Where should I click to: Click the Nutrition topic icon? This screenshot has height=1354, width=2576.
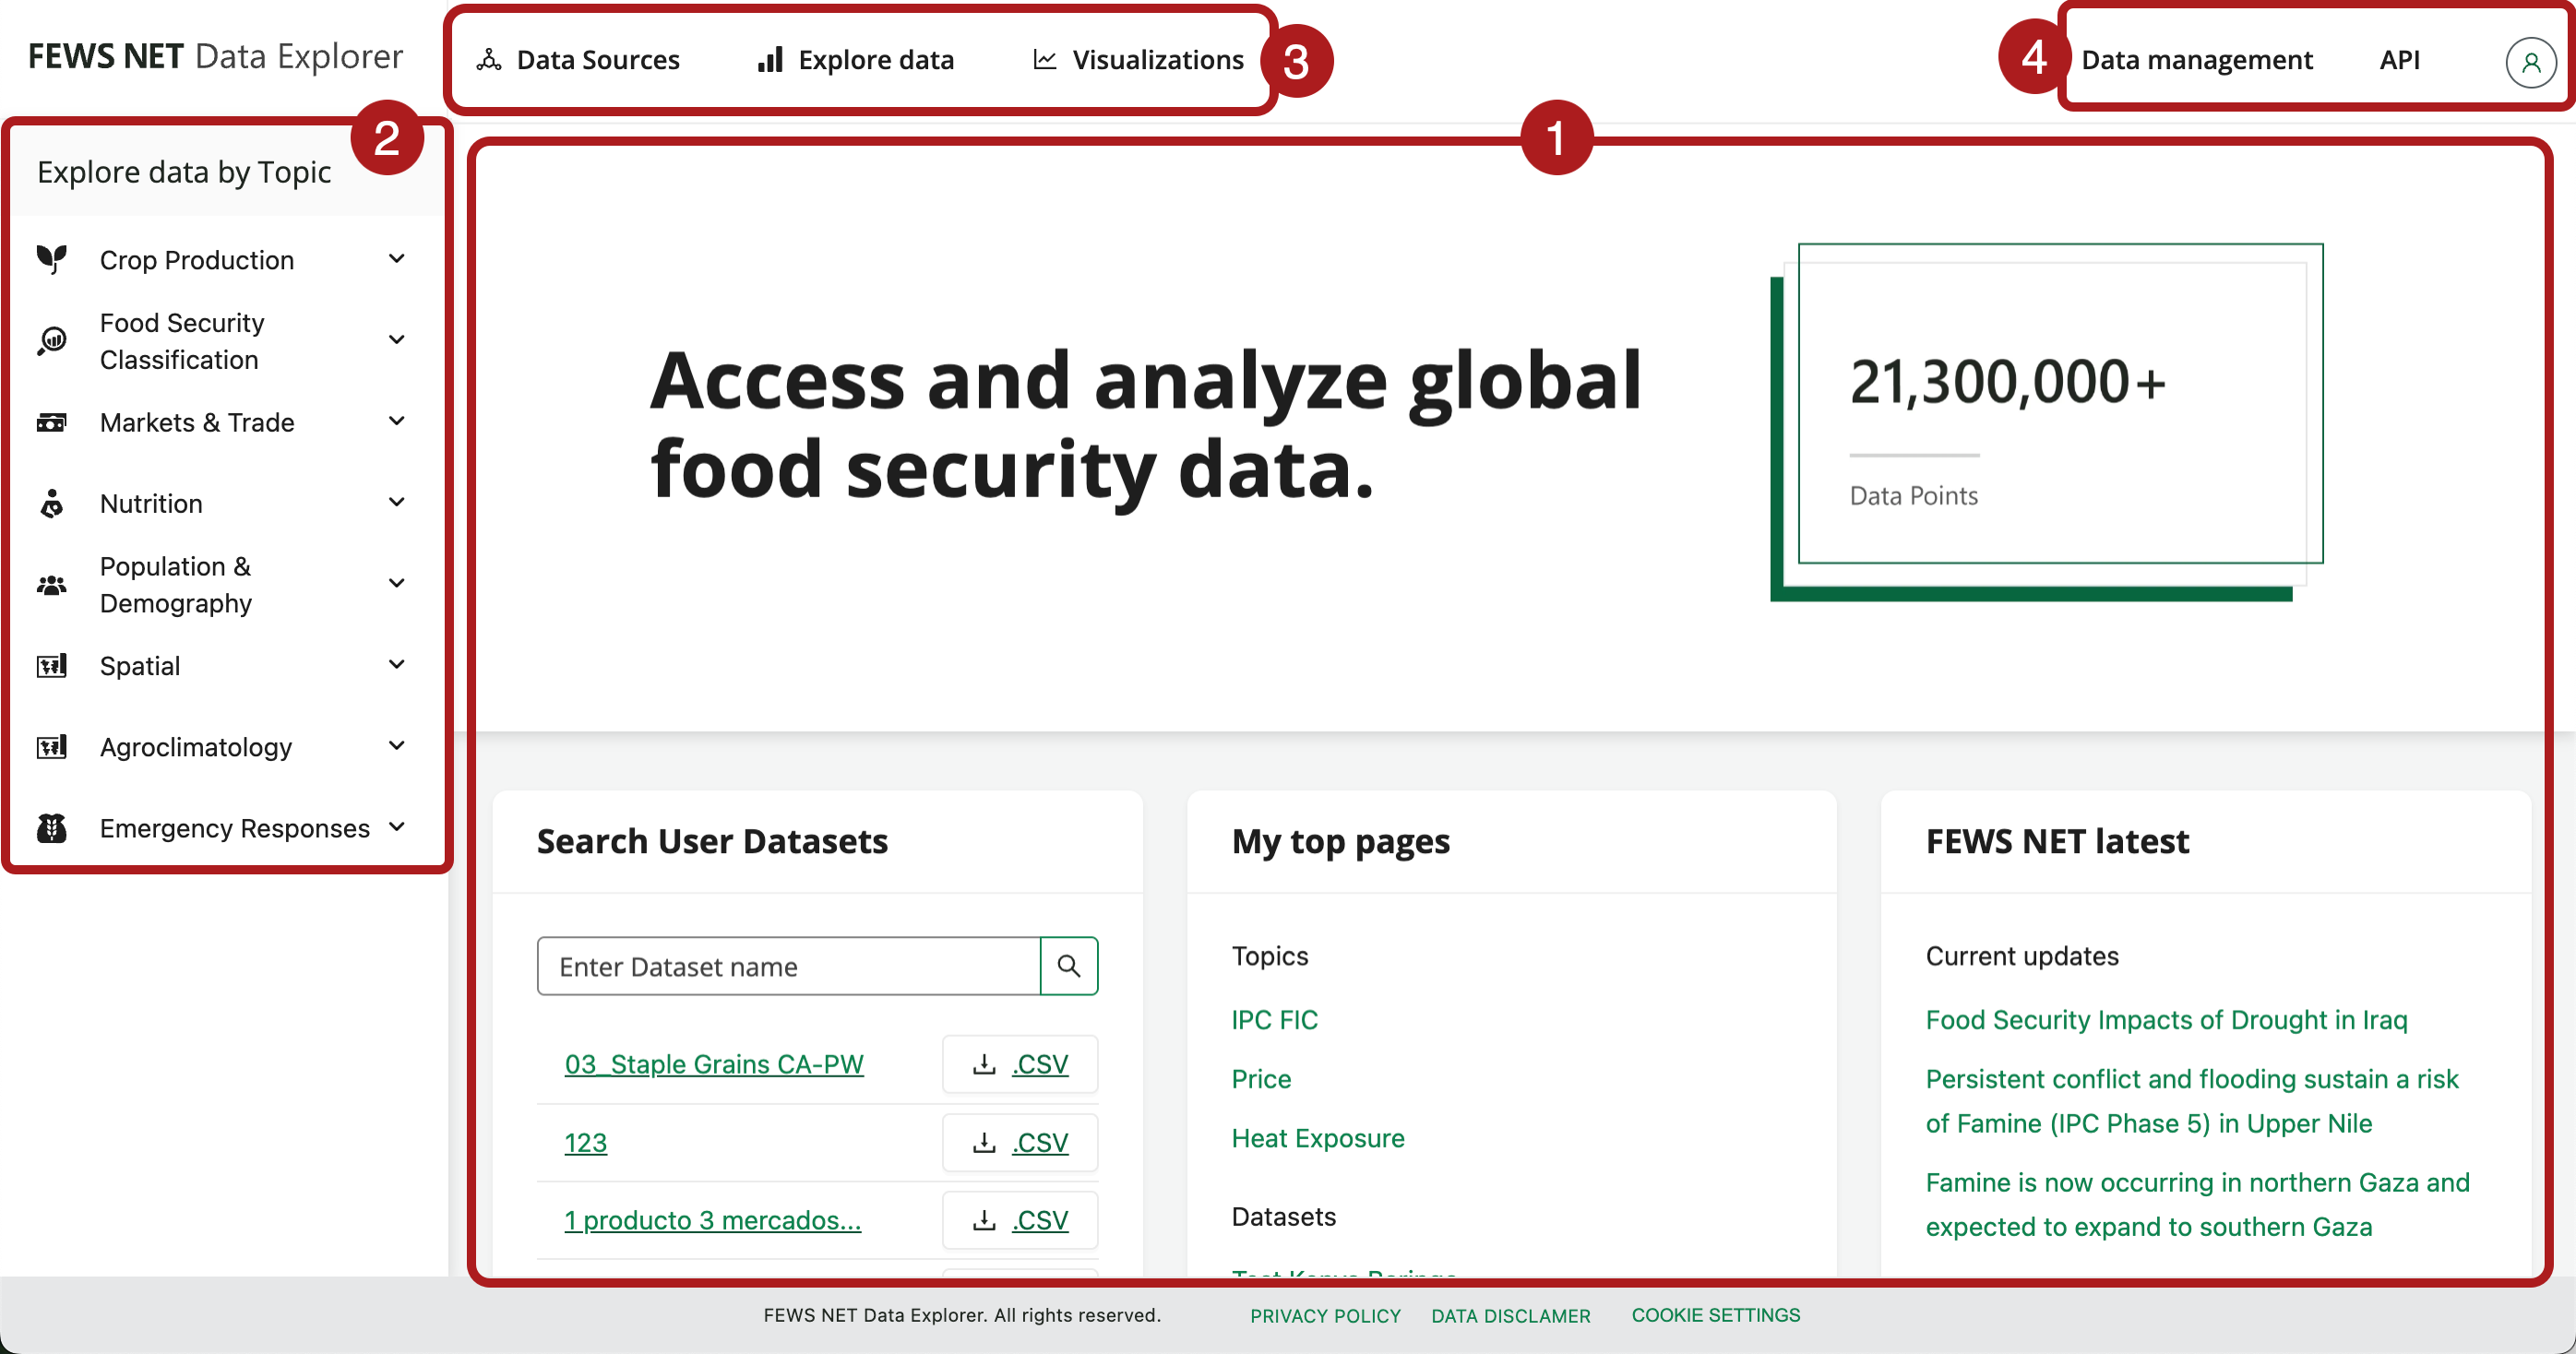coord(52,503)
